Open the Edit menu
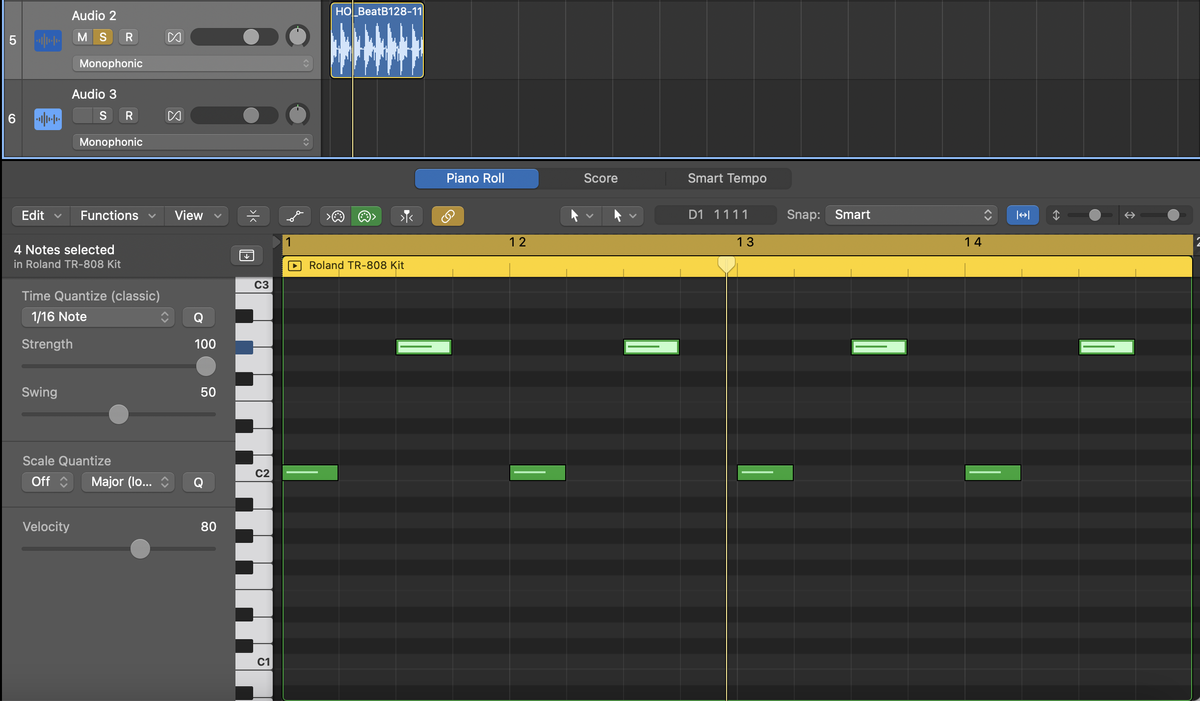This screenshot has width=1200, height=701. (41, 215)
